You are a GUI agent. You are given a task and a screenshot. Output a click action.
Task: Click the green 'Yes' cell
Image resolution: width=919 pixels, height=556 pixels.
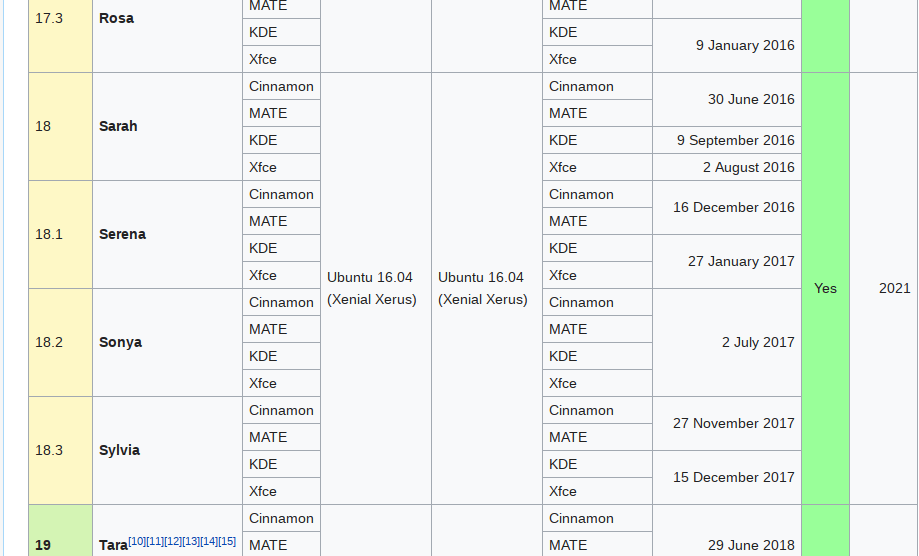point(825,288)
